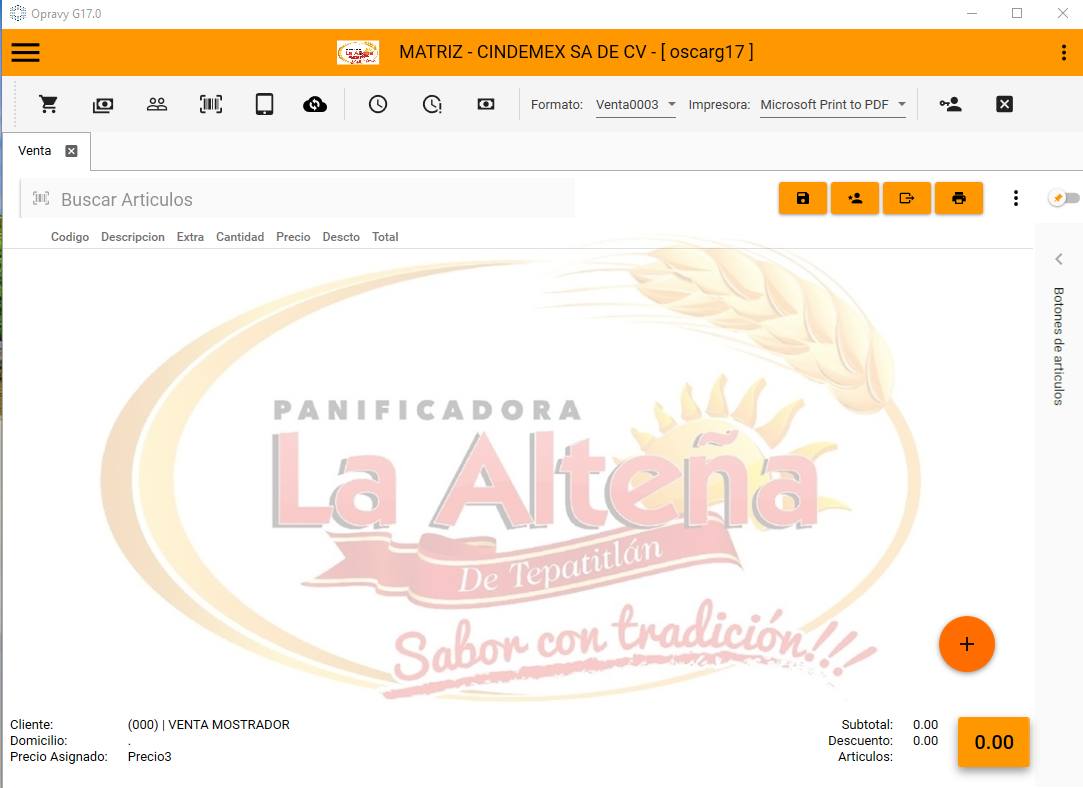Image resolution: width=1083 pixels, height=788 pixels.
Task: Click the Buscar Articulos search field
Action: click(298, 199)
